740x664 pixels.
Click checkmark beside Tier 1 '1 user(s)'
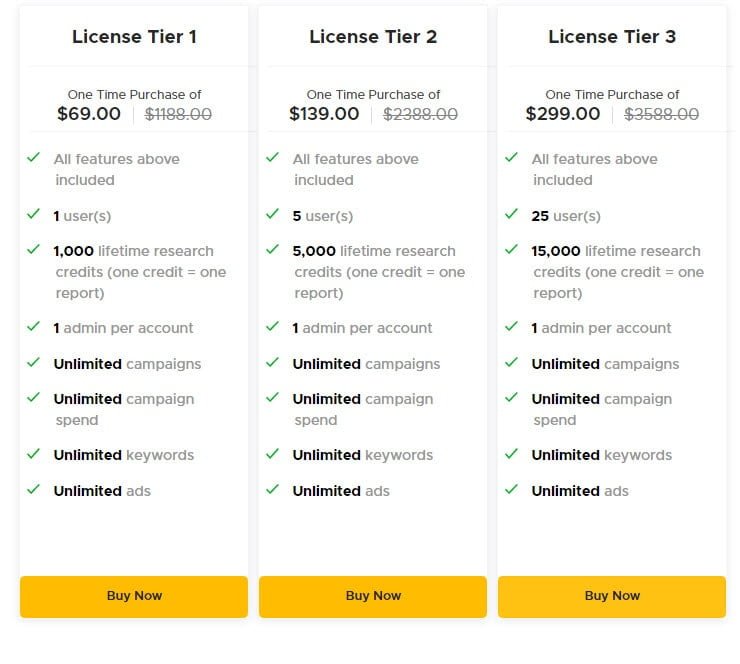coord(34,214)
